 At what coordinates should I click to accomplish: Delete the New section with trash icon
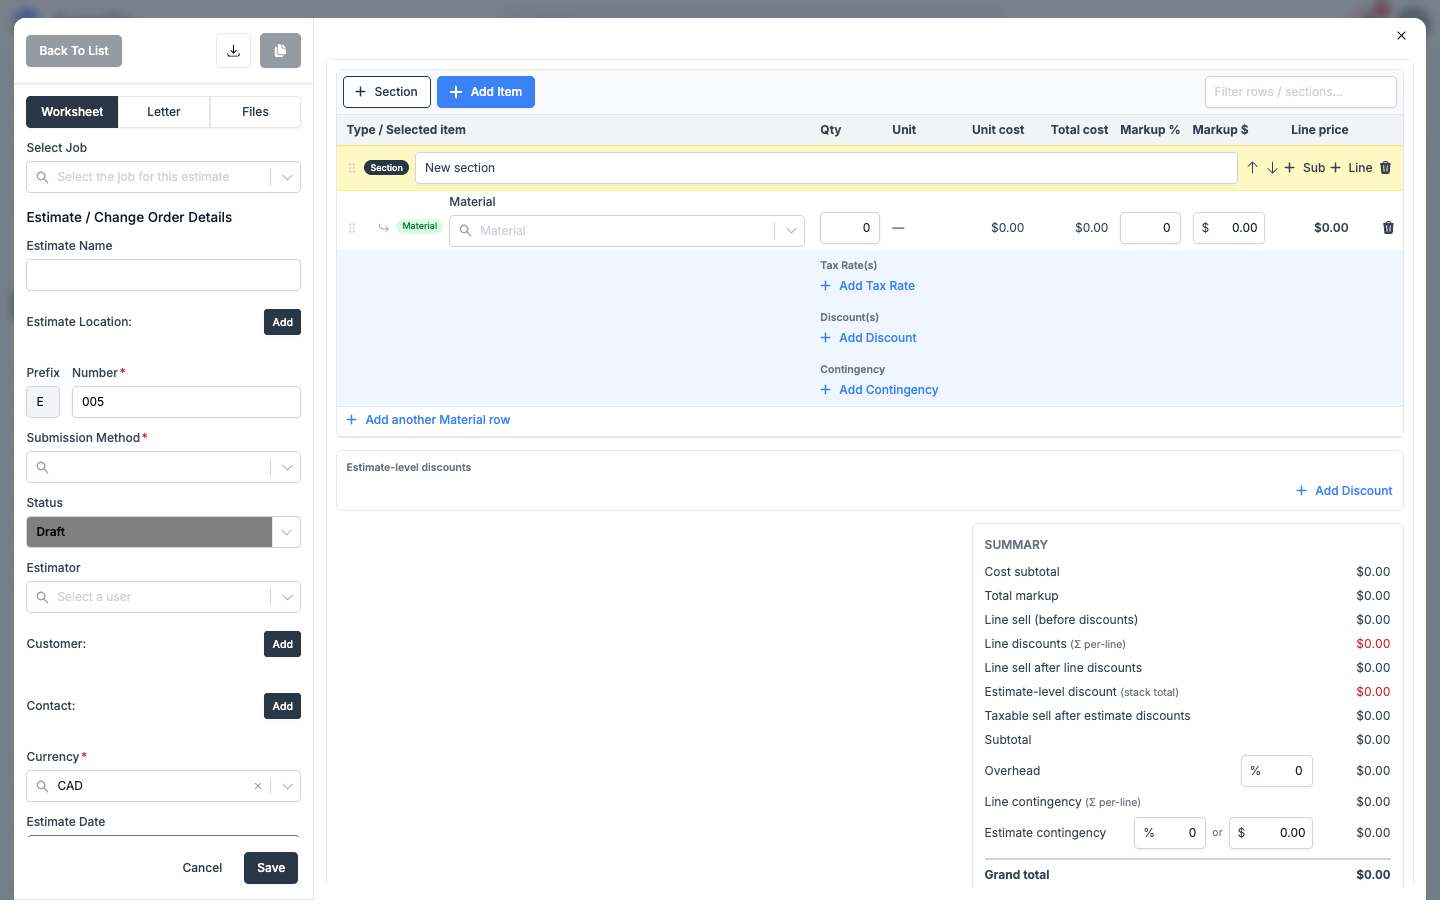(1386, 168)
